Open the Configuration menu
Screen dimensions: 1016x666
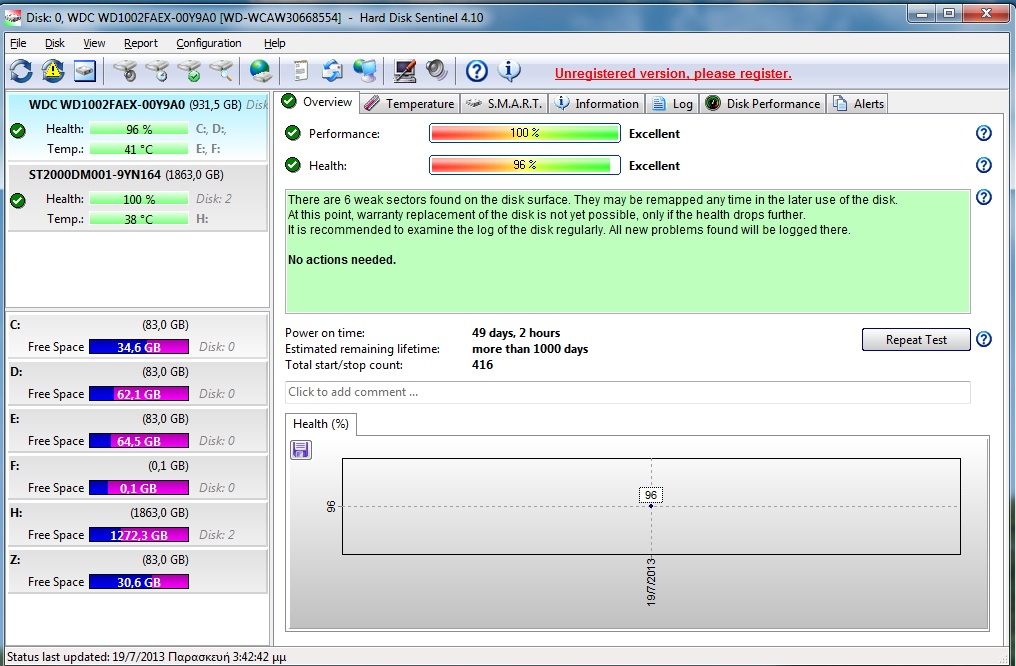point(209,43)
